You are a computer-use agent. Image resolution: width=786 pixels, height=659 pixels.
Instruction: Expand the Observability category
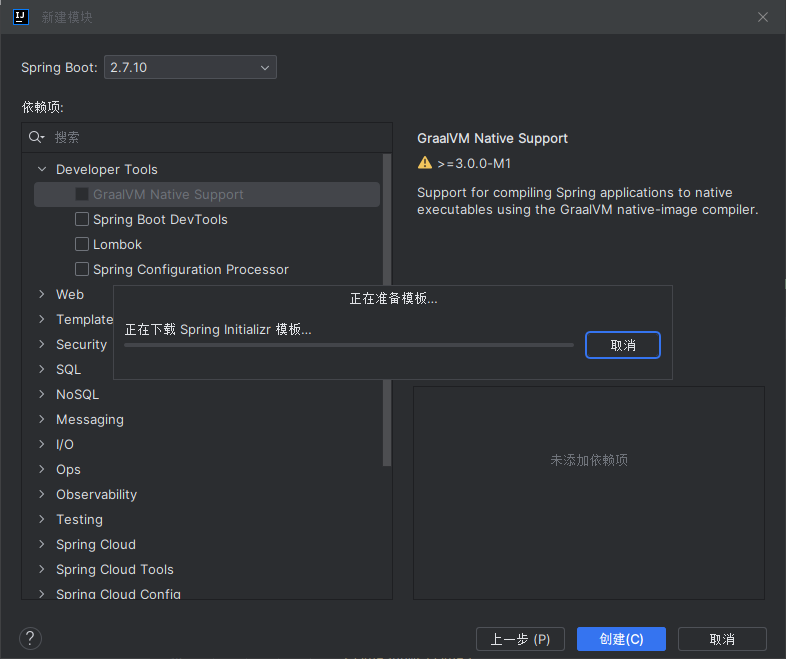pyautogui.click(x=42, y=494)
